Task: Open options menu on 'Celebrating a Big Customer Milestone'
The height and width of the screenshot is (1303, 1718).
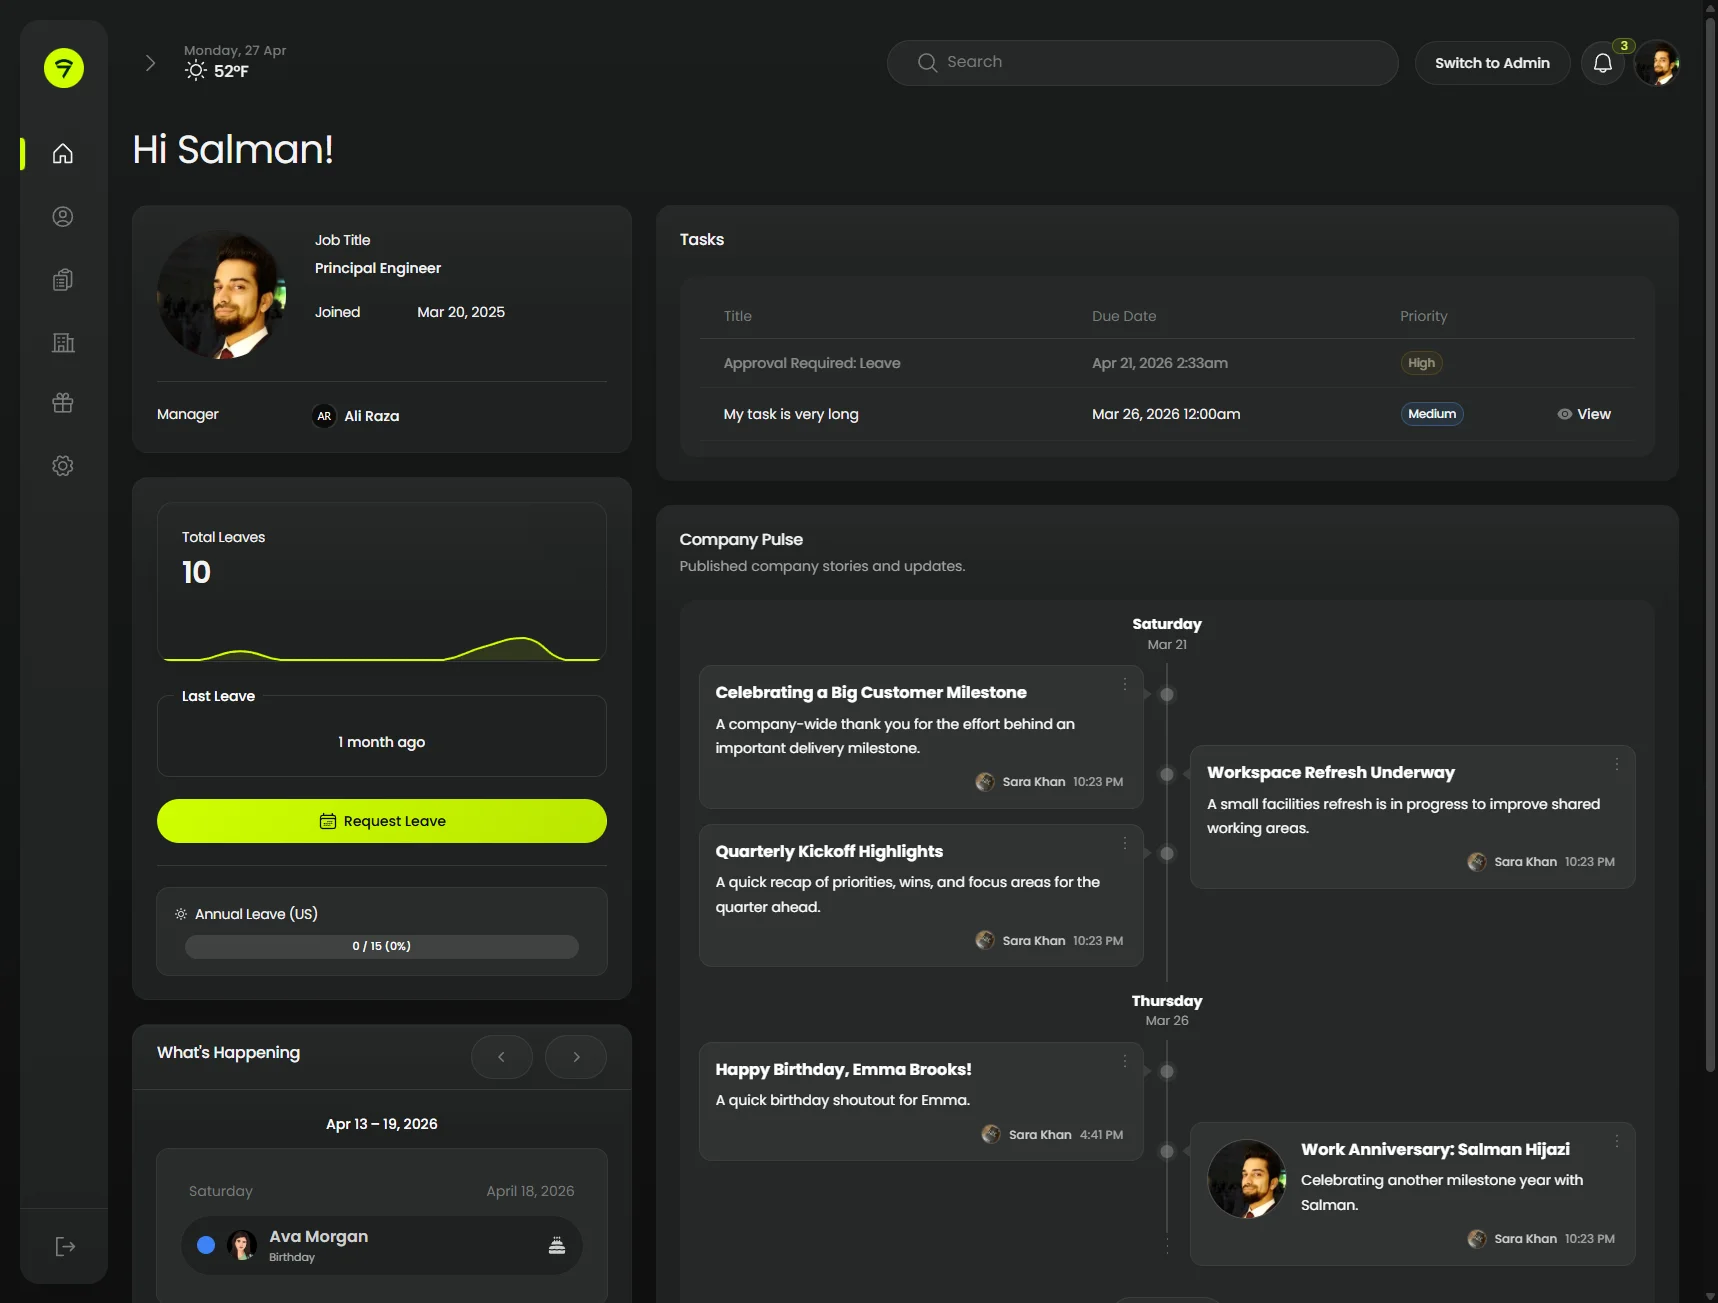Action: click(x=1124, y=684)
